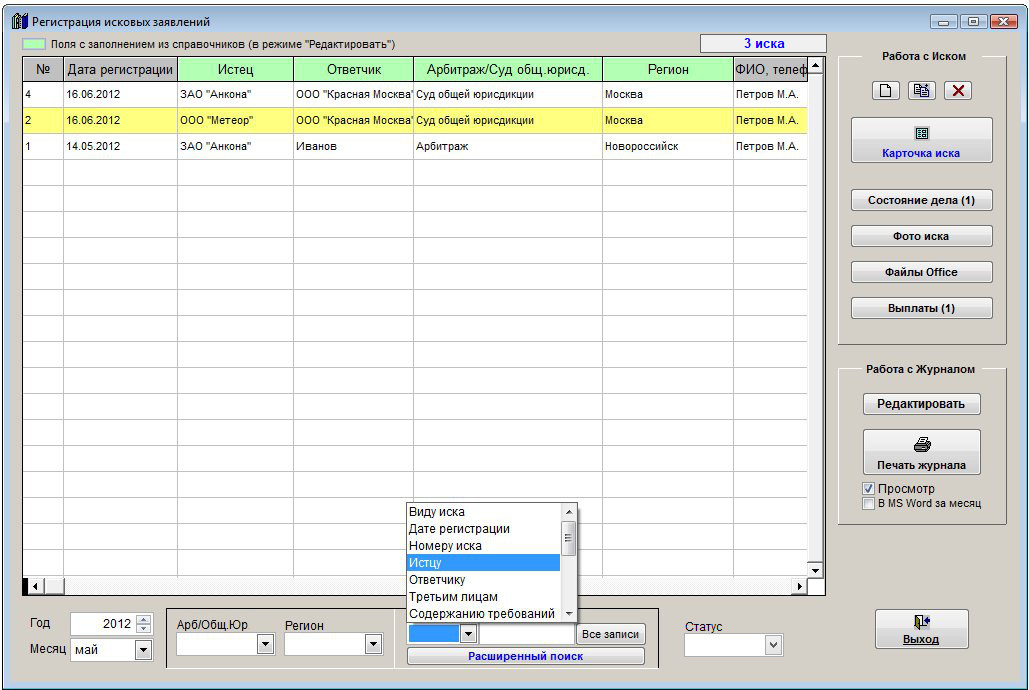Click the red X delete claim icon

957,91
